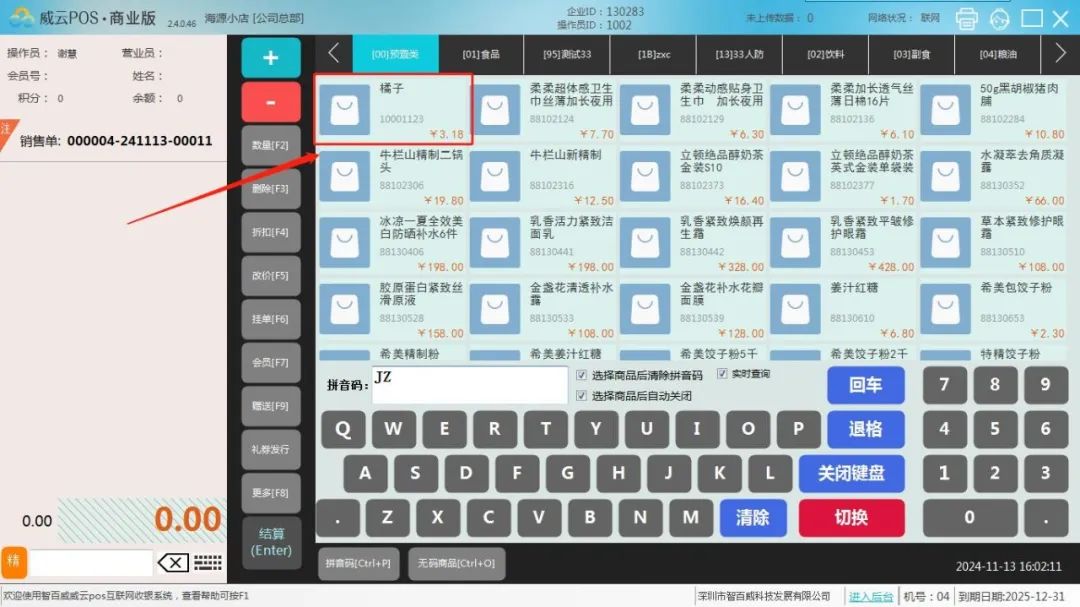Click the 挂单[F6] button
The image size is (1080, 607).
(271, 319)
